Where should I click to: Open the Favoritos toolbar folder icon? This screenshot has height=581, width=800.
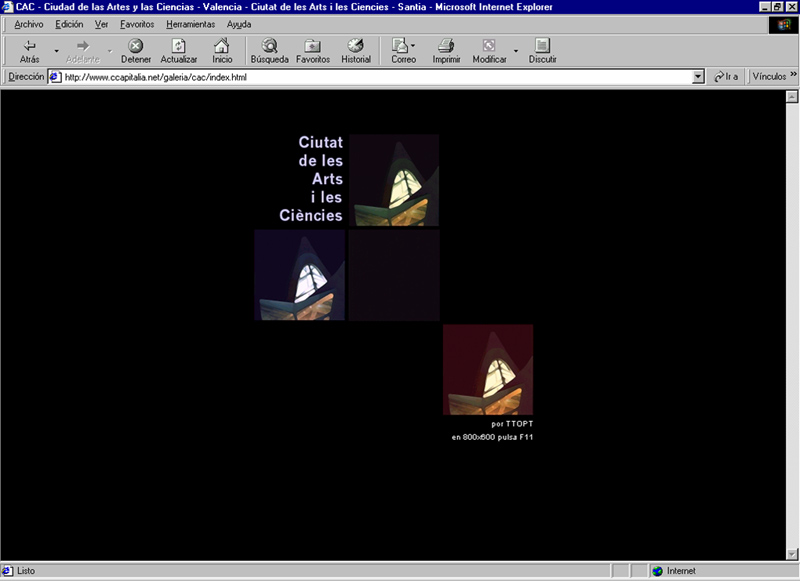312,46
